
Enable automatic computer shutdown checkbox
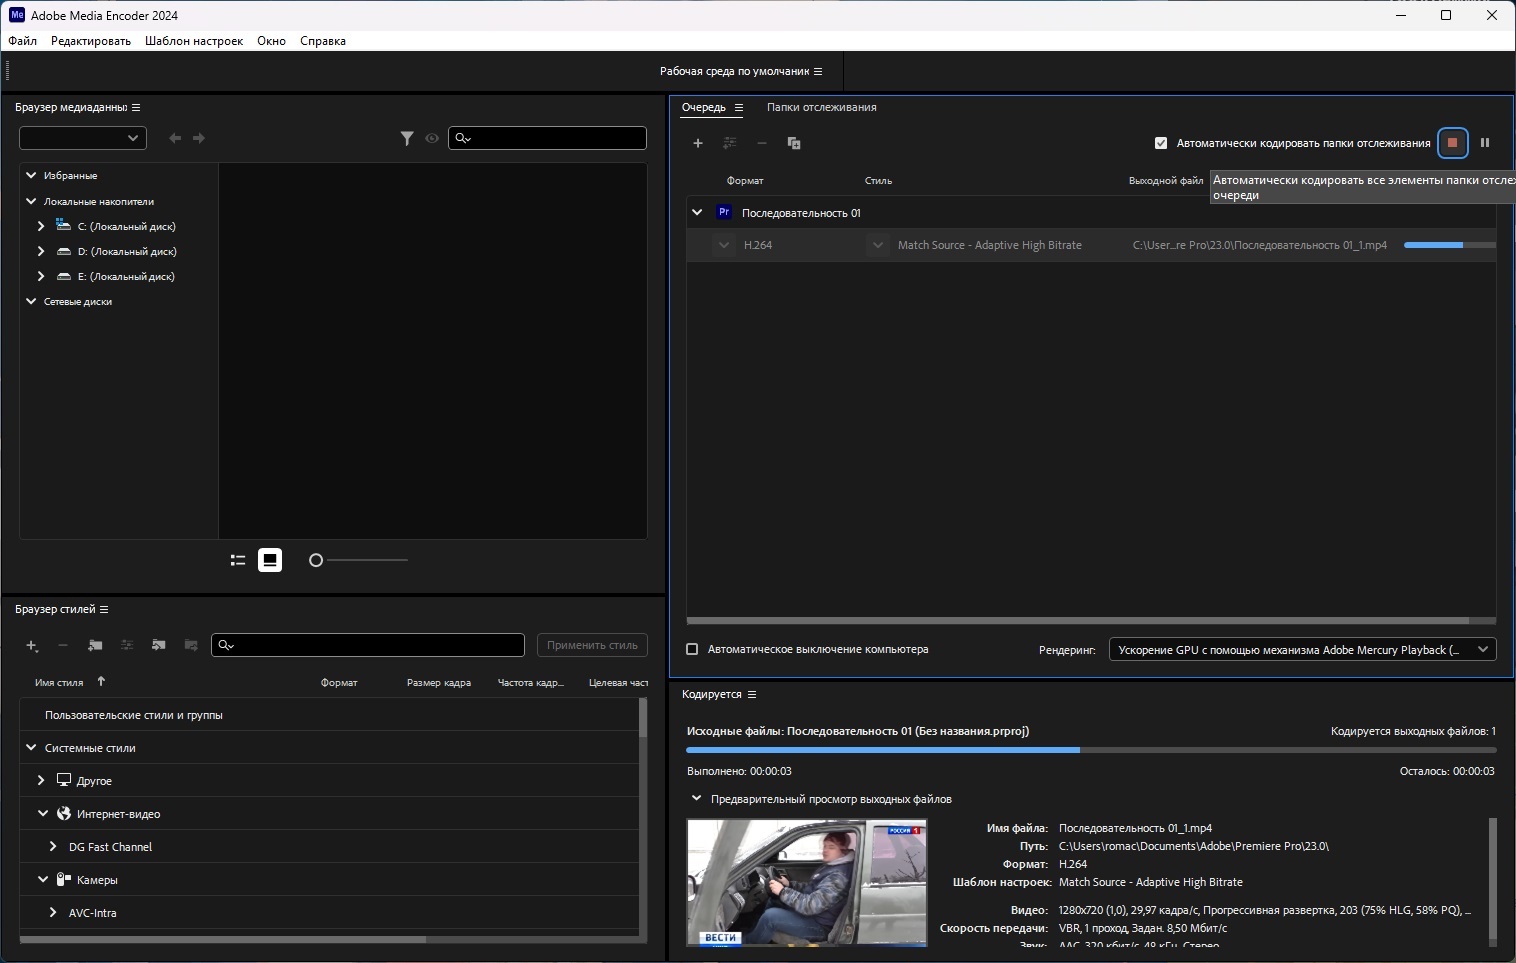(x=692, y=649)
